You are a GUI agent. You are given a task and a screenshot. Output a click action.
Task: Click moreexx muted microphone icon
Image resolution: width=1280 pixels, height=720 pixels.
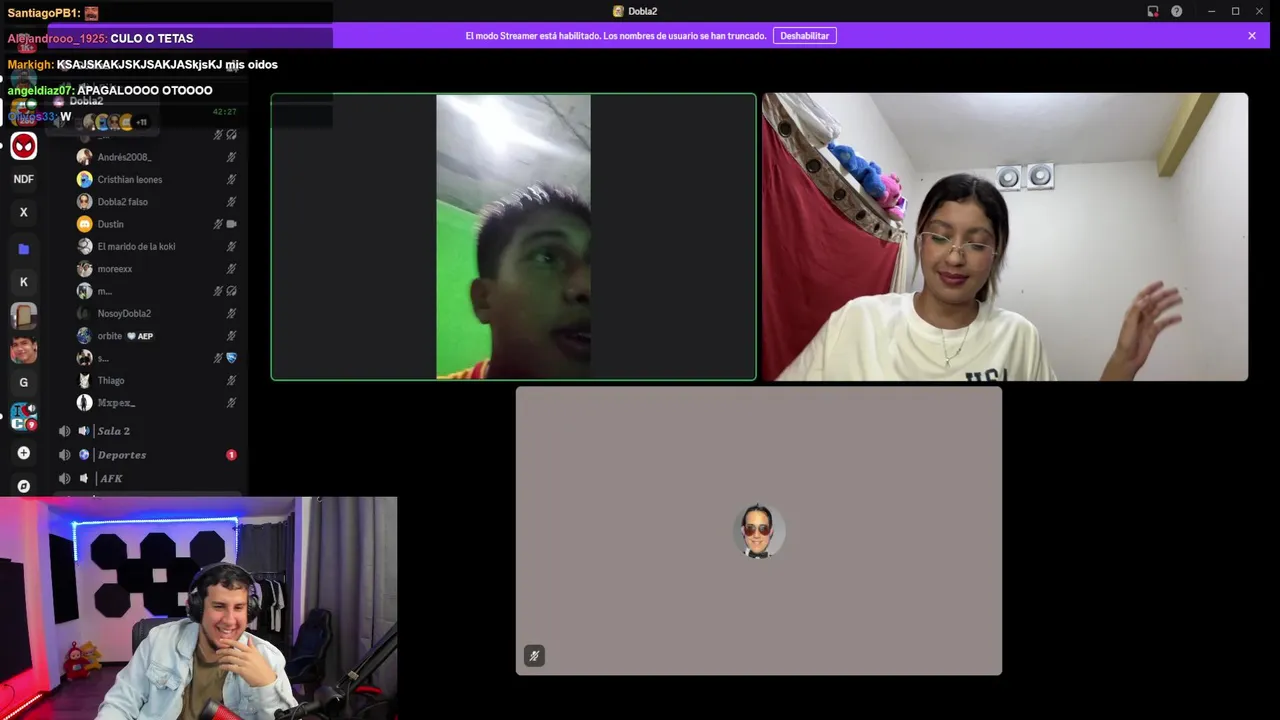coord(231,268)
